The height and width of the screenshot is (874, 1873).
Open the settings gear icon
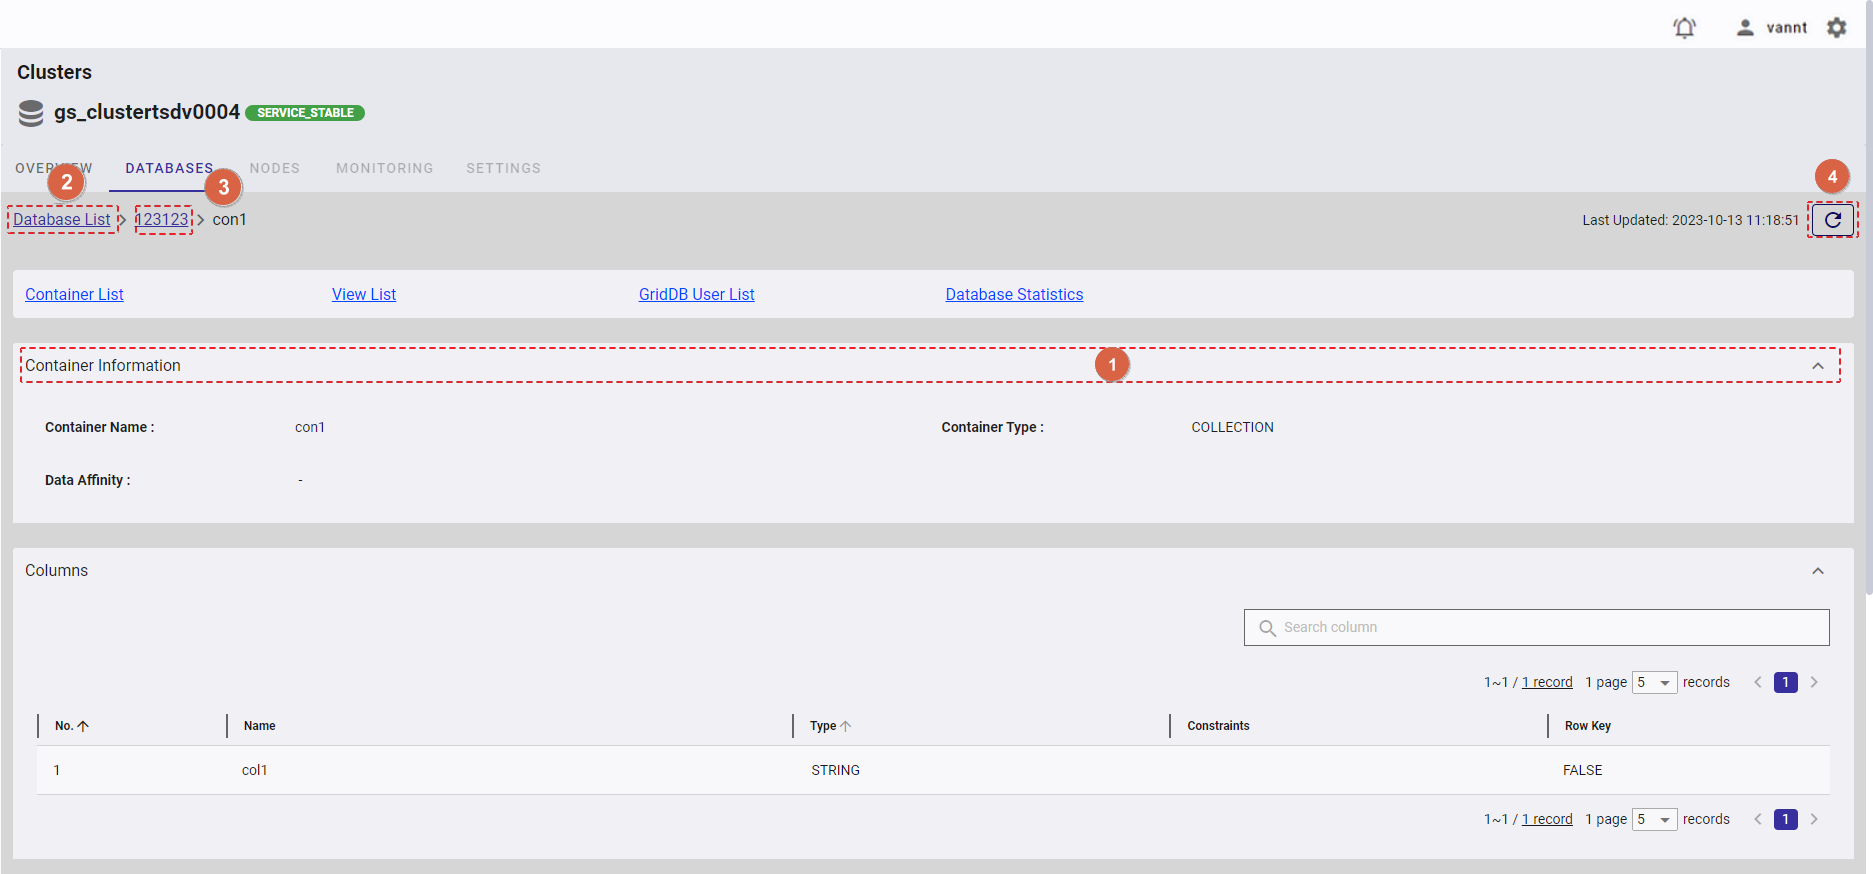pyautogui.click(x=1836, y=28)
